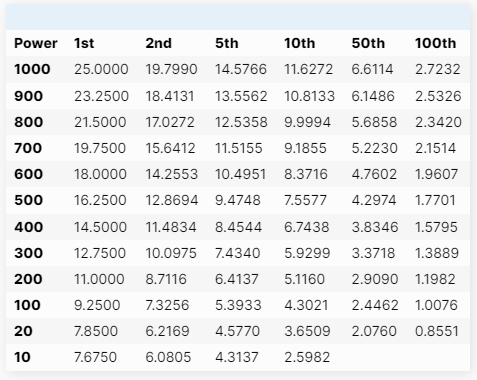Select the value 11.5155 in row 700
The height and width of the screenshot is (380, 477).
coord(239,148)
